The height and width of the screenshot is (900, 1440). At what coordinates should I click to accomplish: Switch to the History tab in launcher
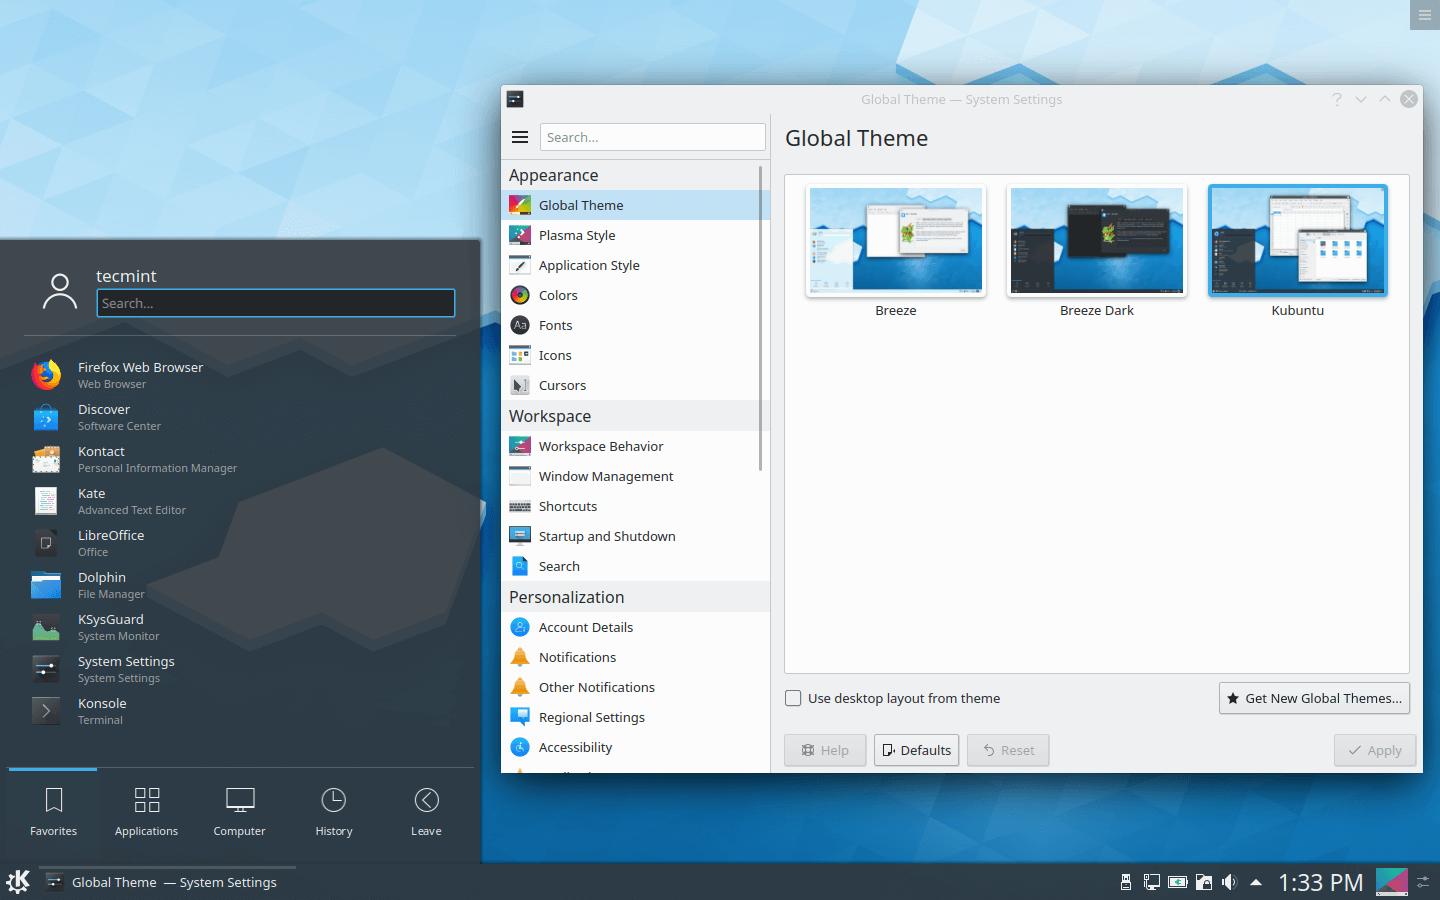tap(333, 810)
